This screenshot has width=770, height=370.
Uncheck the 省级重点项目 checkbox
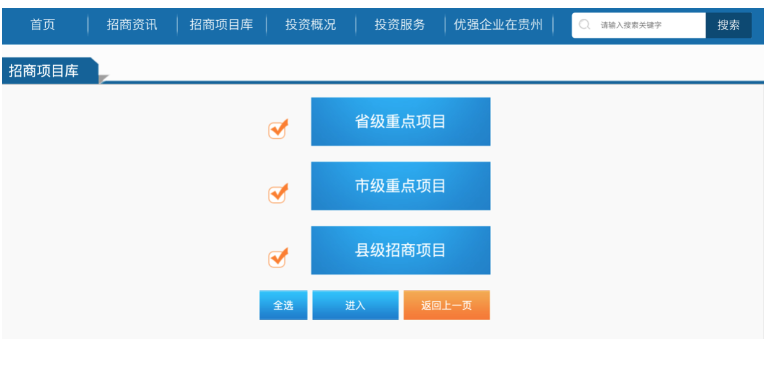click(277, 130)
